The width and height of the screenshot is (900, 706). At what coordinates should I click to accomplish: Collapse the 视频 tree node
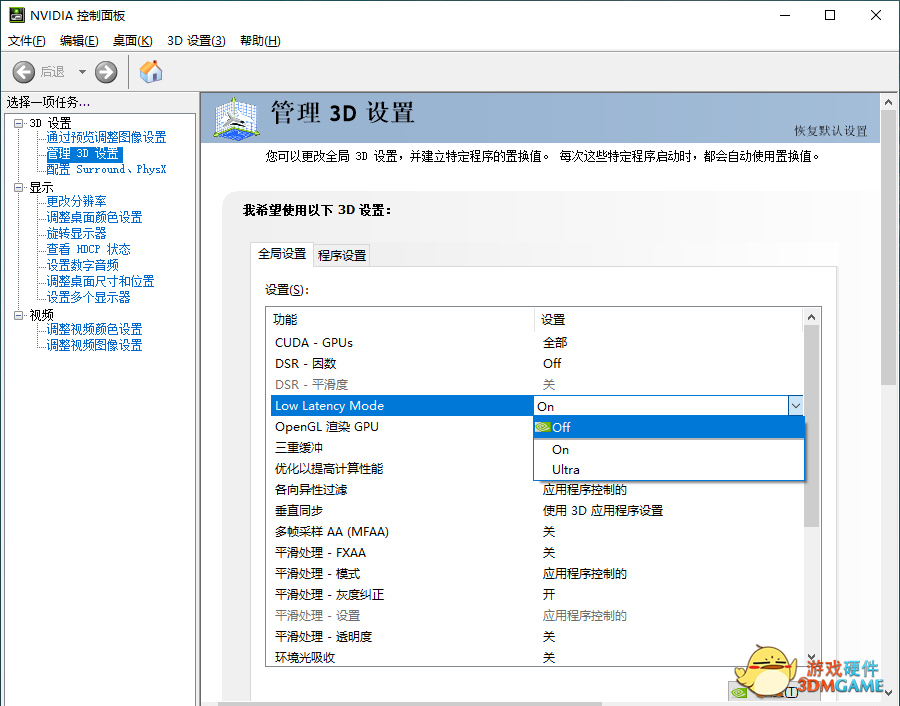(x=19, y=315)
